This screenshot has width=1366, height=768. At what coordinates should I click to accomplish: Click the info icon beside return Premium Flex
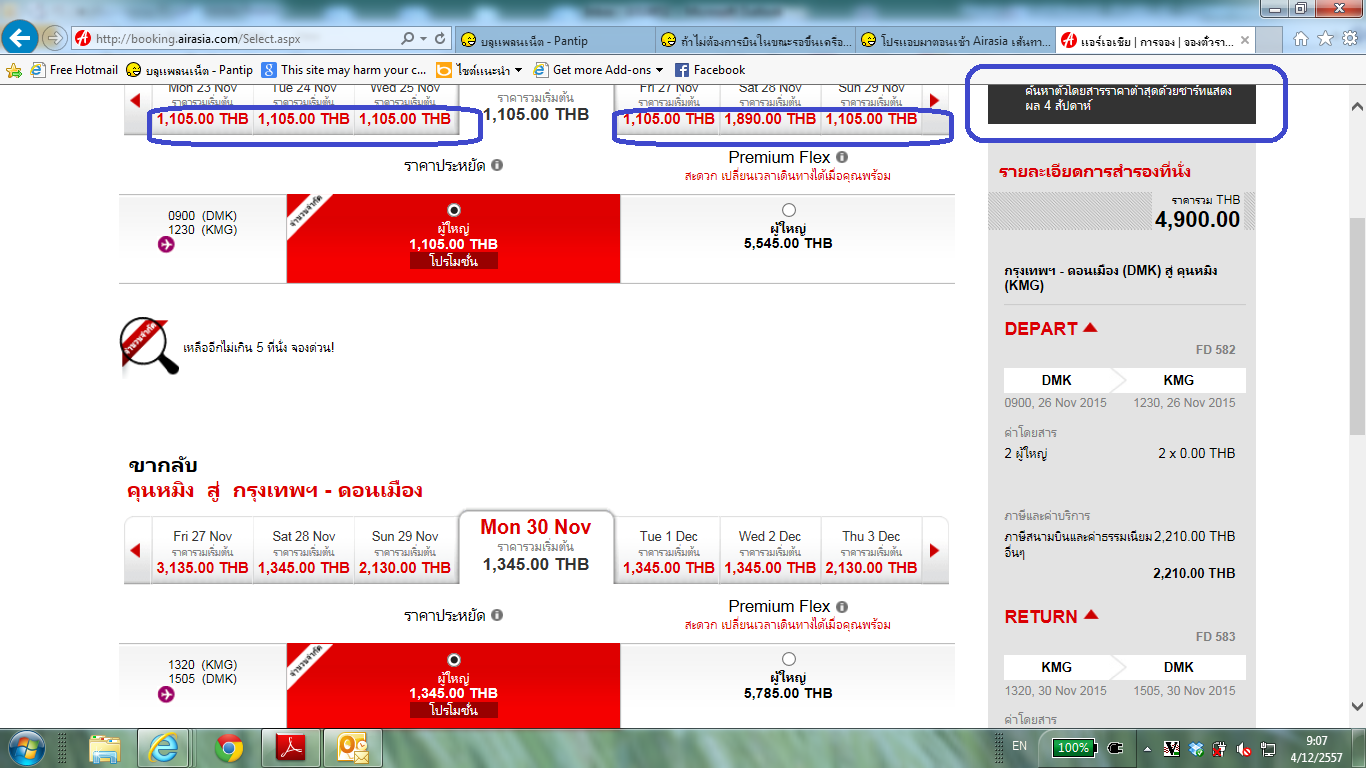click(842, 607)
